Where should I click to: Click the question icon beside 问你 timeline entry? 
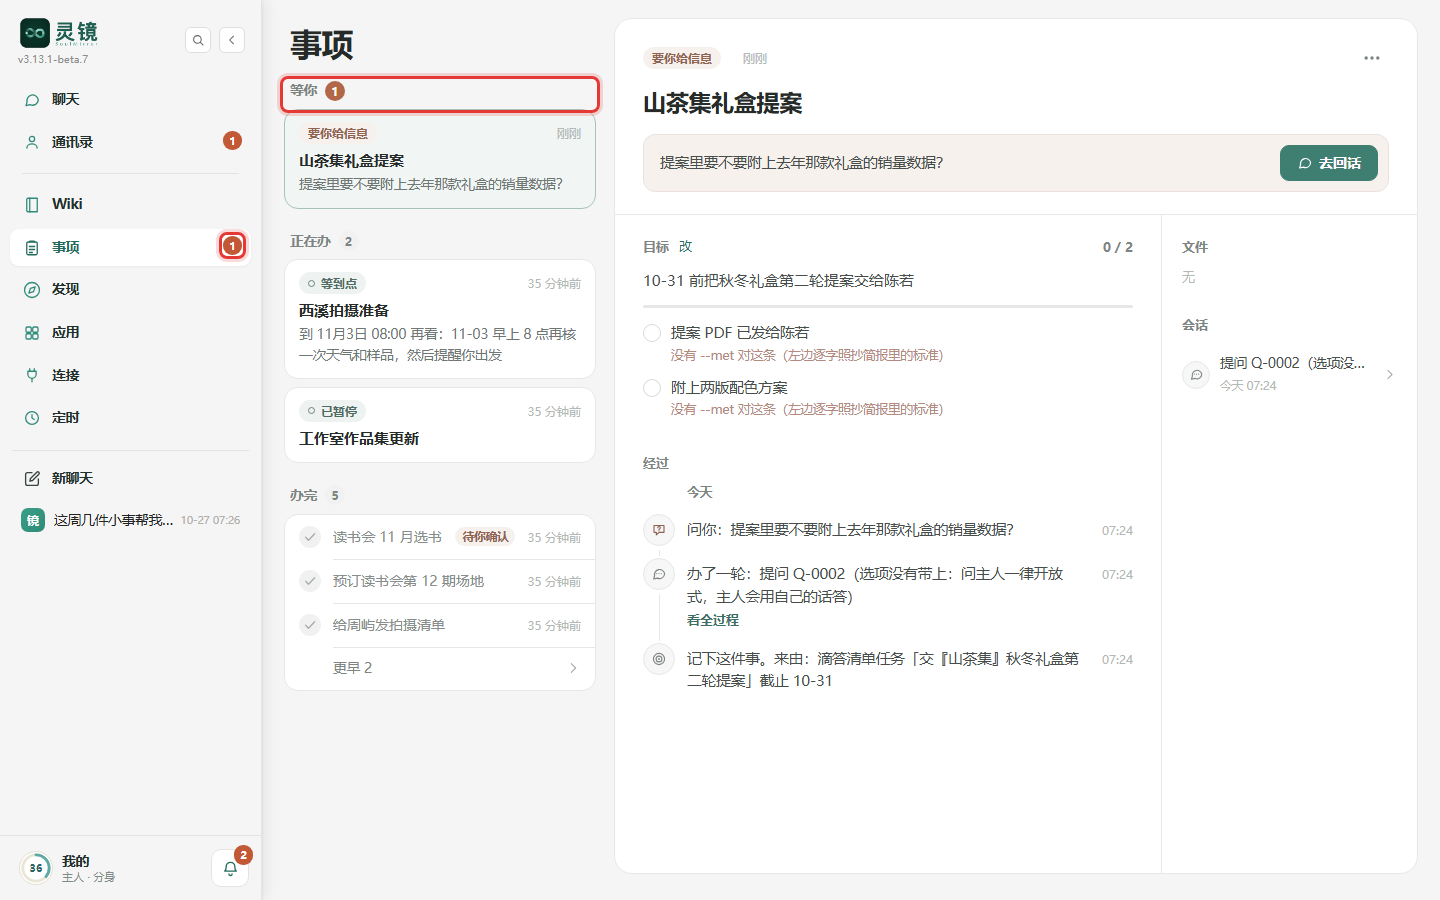pyautogui.click(x=659, y=530)
